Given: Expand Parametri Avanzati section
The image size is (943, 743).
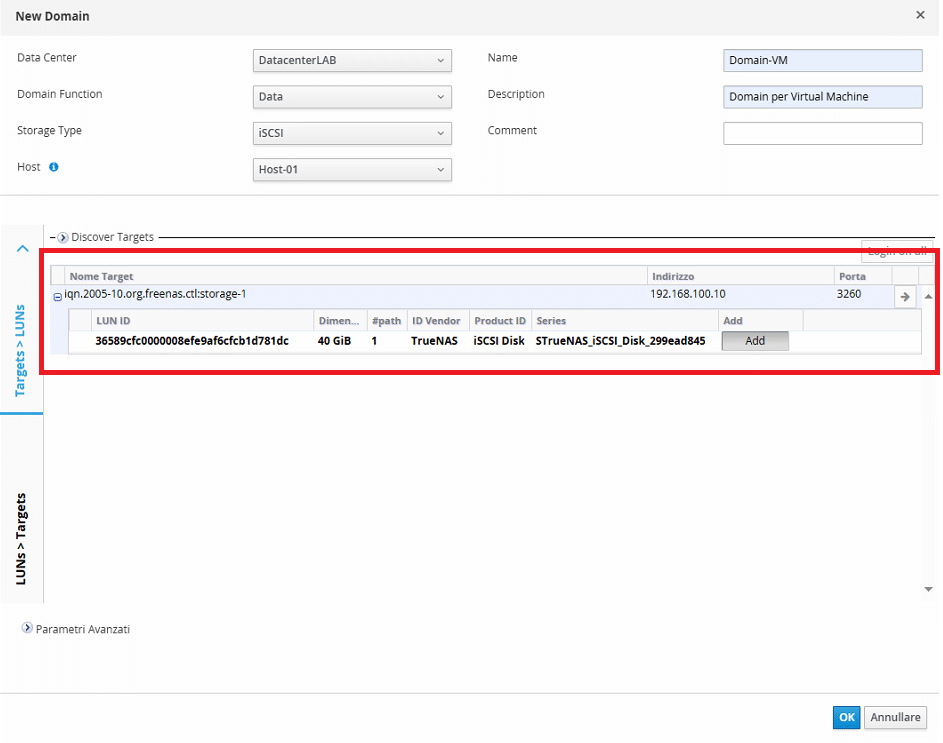Looking at the screenshot, I should pyautogui.click(x=28, y=628).
